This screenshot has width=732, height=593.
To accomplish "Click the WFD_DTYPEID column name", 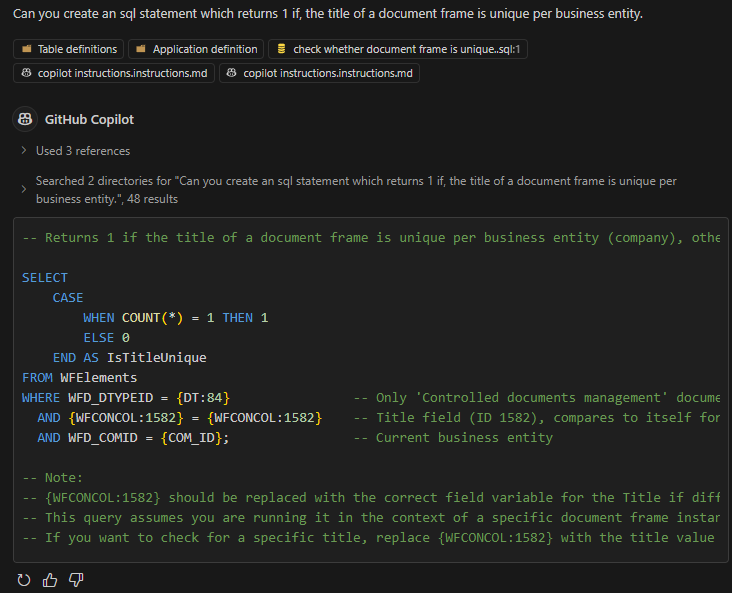I will (x=111, y=398).
